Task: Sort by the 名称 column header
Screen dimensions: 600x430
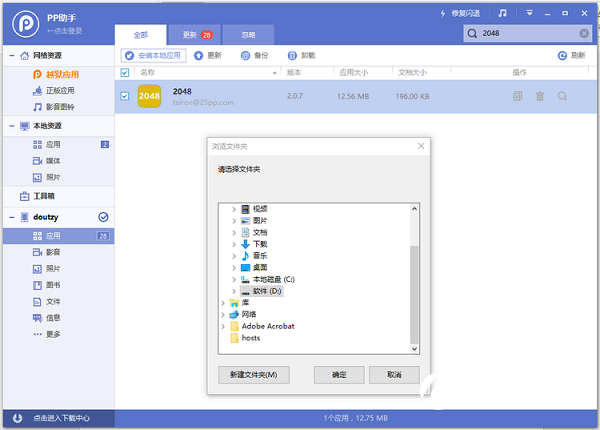Action: coord(148,72)
